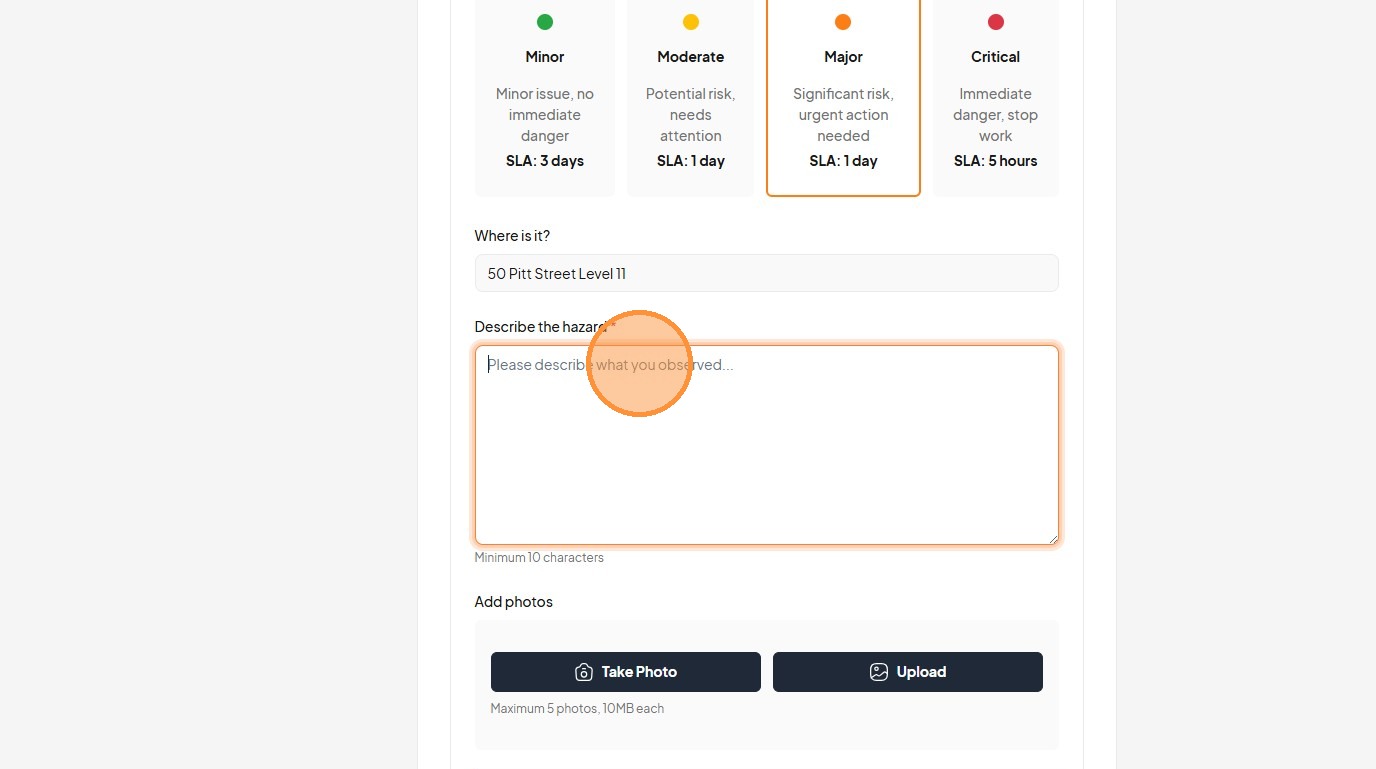Screen dimensions: 1376x769
Task: Pick the Major severity card title
Action: click(843, 57)
